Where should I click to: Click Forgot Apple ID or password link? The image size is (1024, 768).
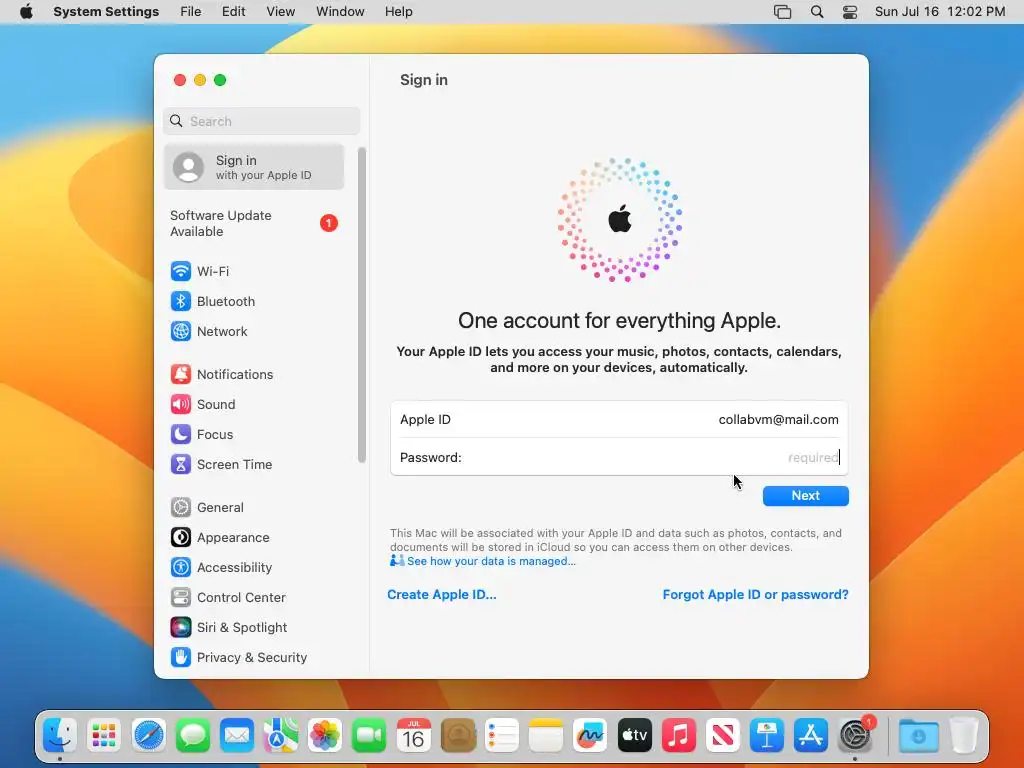click(x=756, y=594)
